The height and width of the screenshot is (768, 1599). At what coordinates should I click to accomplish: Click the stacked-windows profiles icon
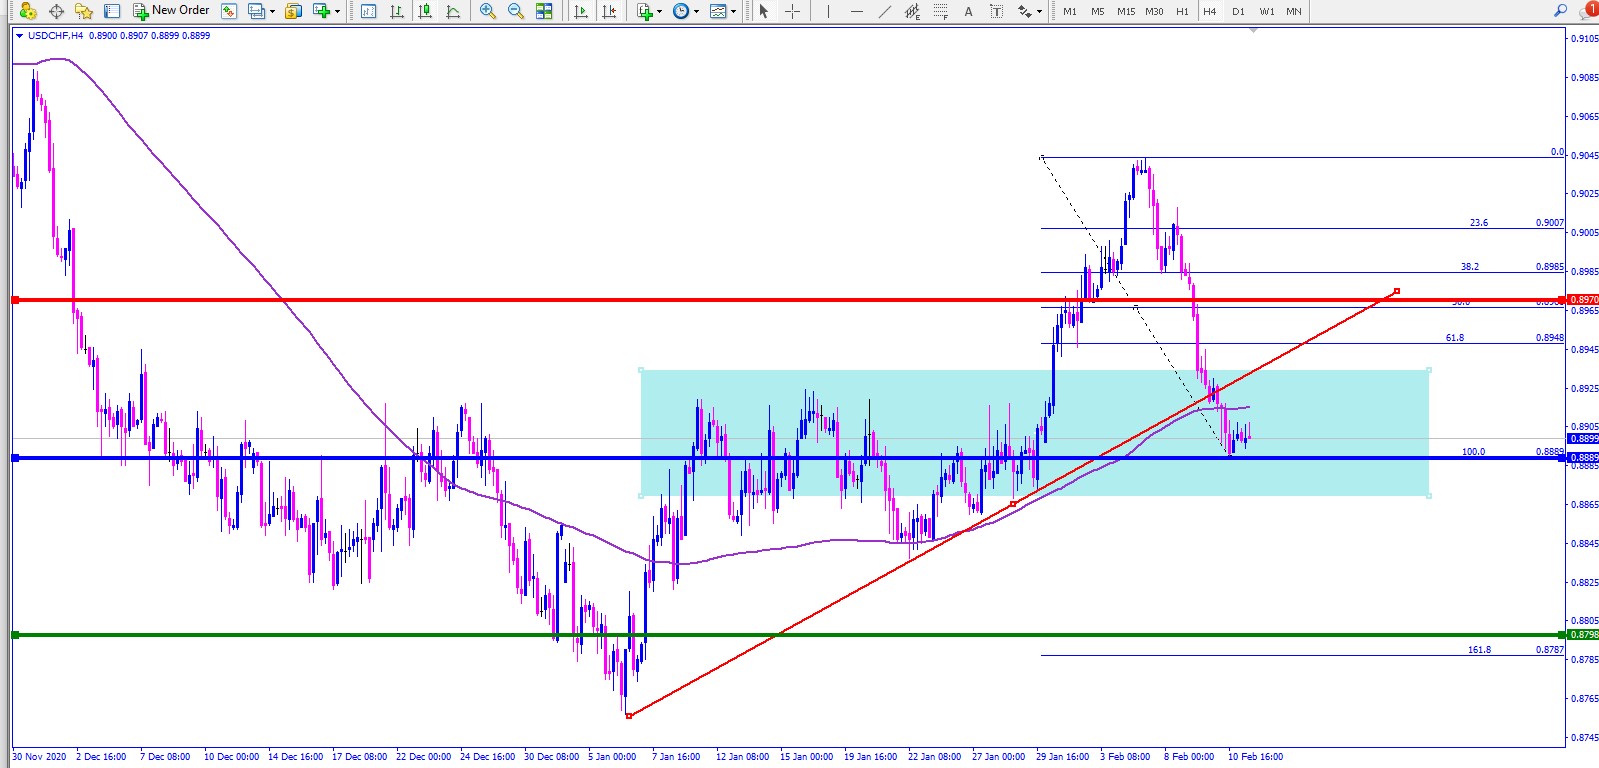257,11
